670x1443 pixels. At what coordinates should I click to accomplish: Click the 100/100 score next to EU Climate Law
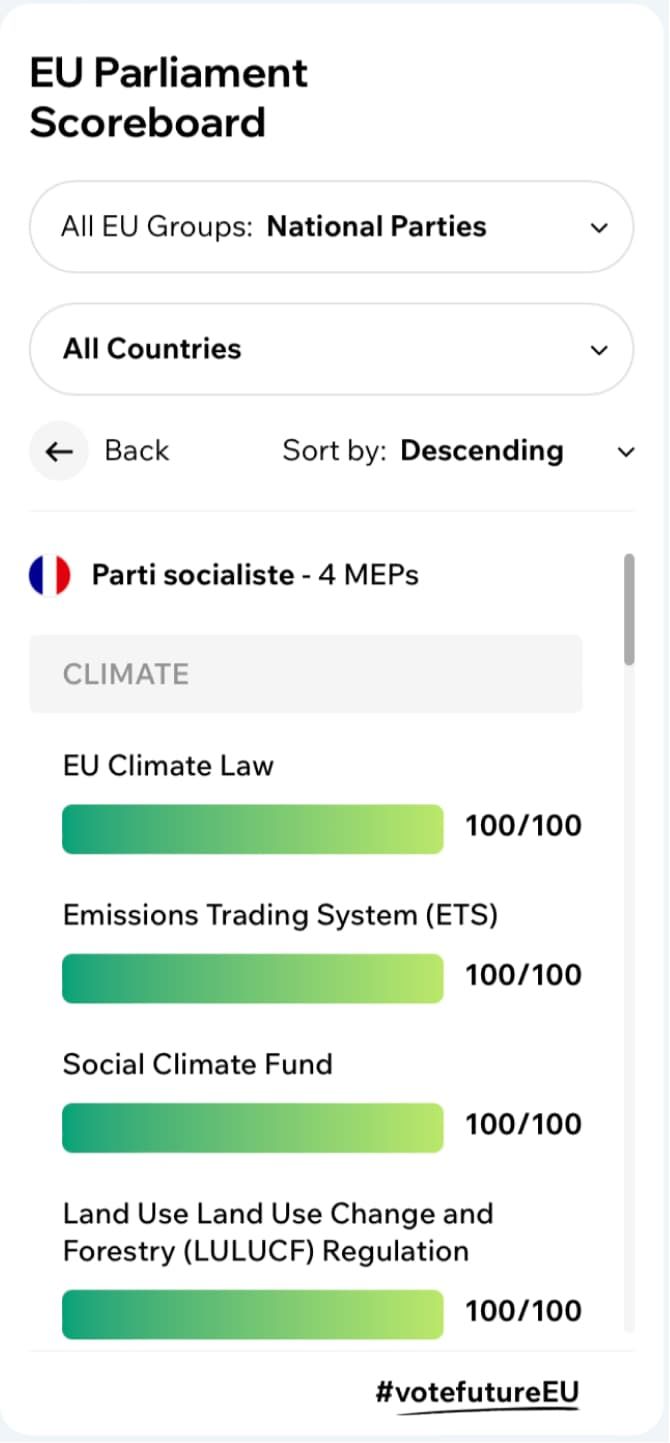[523, 825]
